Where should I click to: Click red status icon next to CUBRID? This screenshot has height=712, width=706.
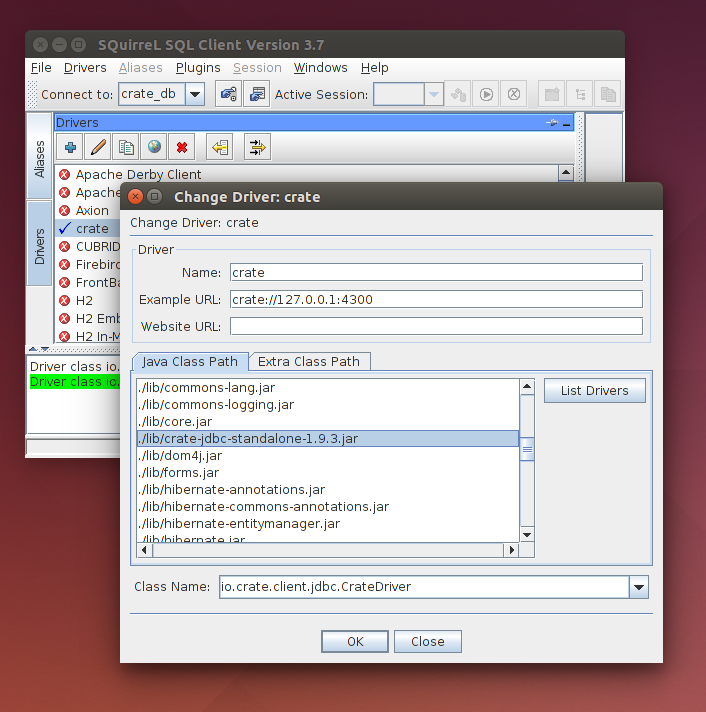coord(64,247)
